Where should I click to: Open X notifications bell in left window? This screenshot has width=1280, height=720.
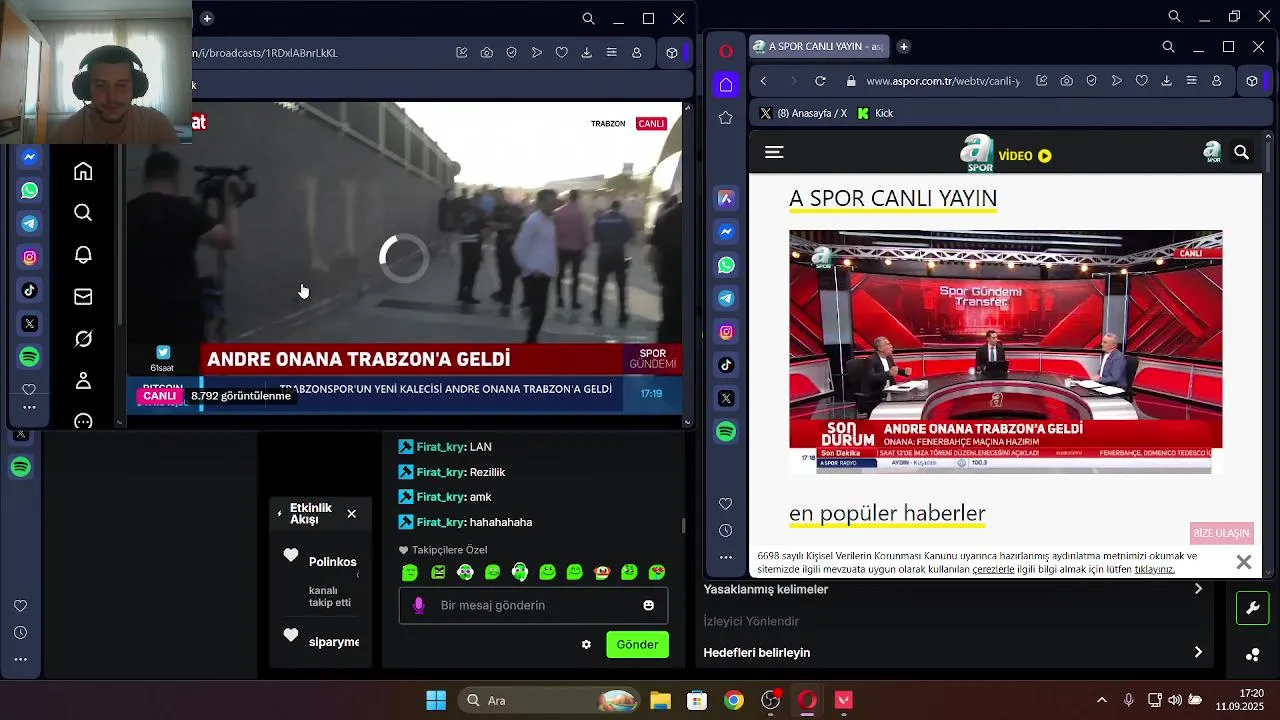click(x=83, y=254)
